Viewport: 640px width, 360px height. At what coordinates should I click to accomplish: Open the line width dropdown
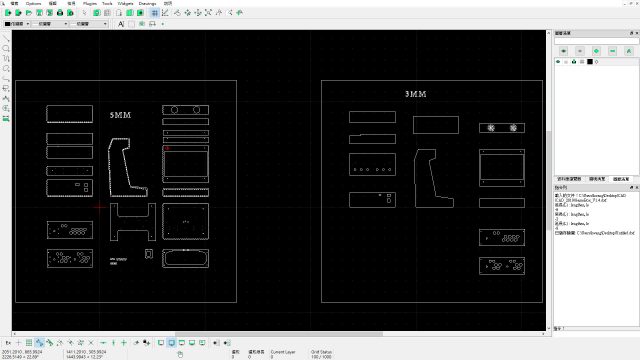pyautogui.click(x=50, y=24)
